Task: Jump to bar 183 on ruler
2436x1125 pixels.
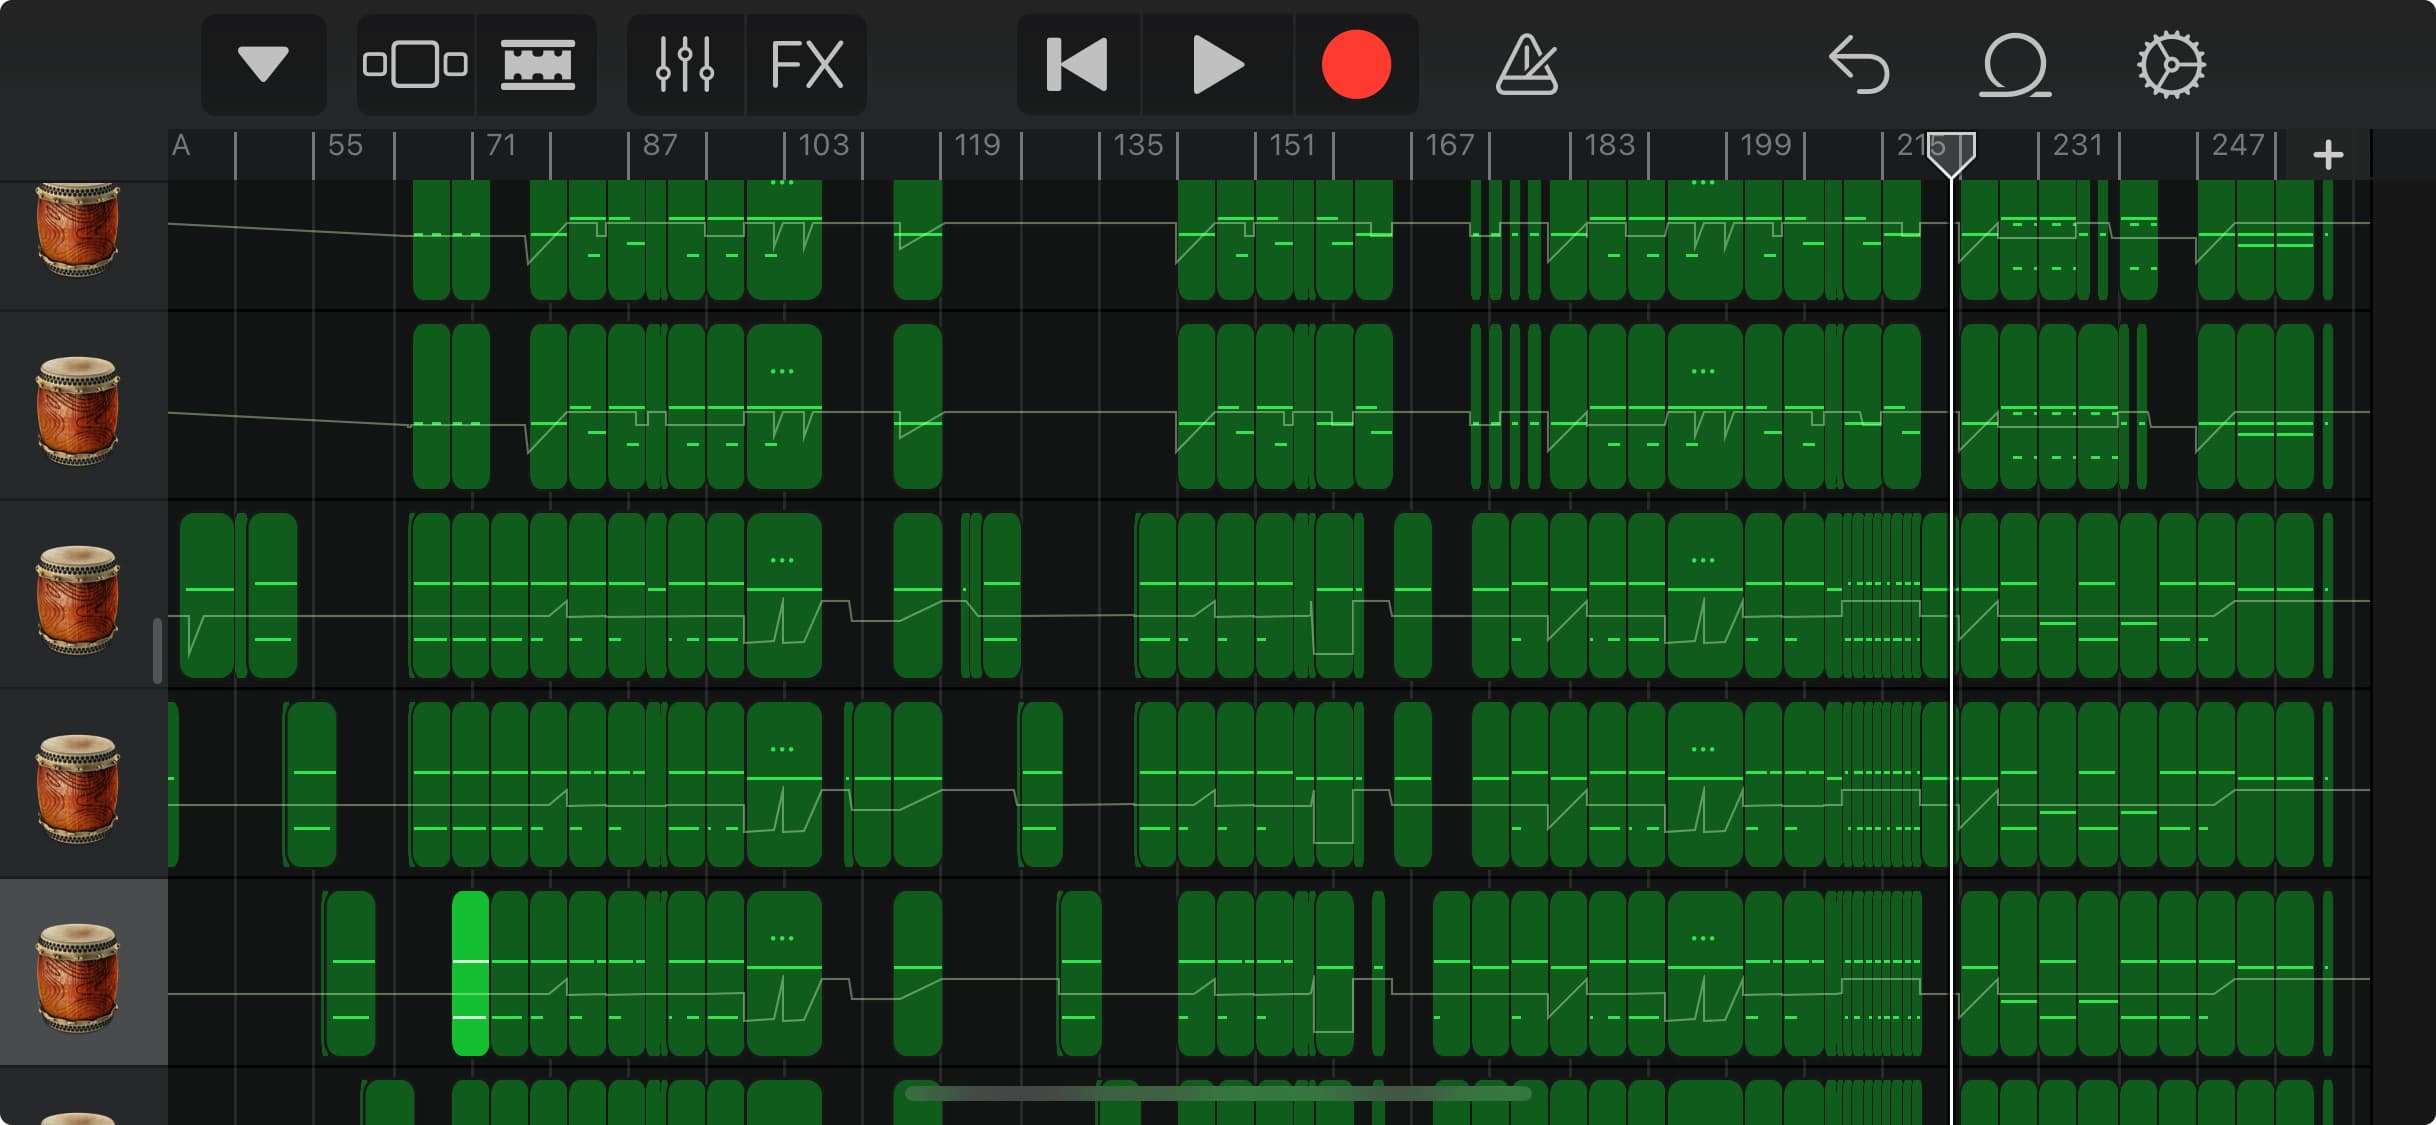Action: click(1609, 146)
